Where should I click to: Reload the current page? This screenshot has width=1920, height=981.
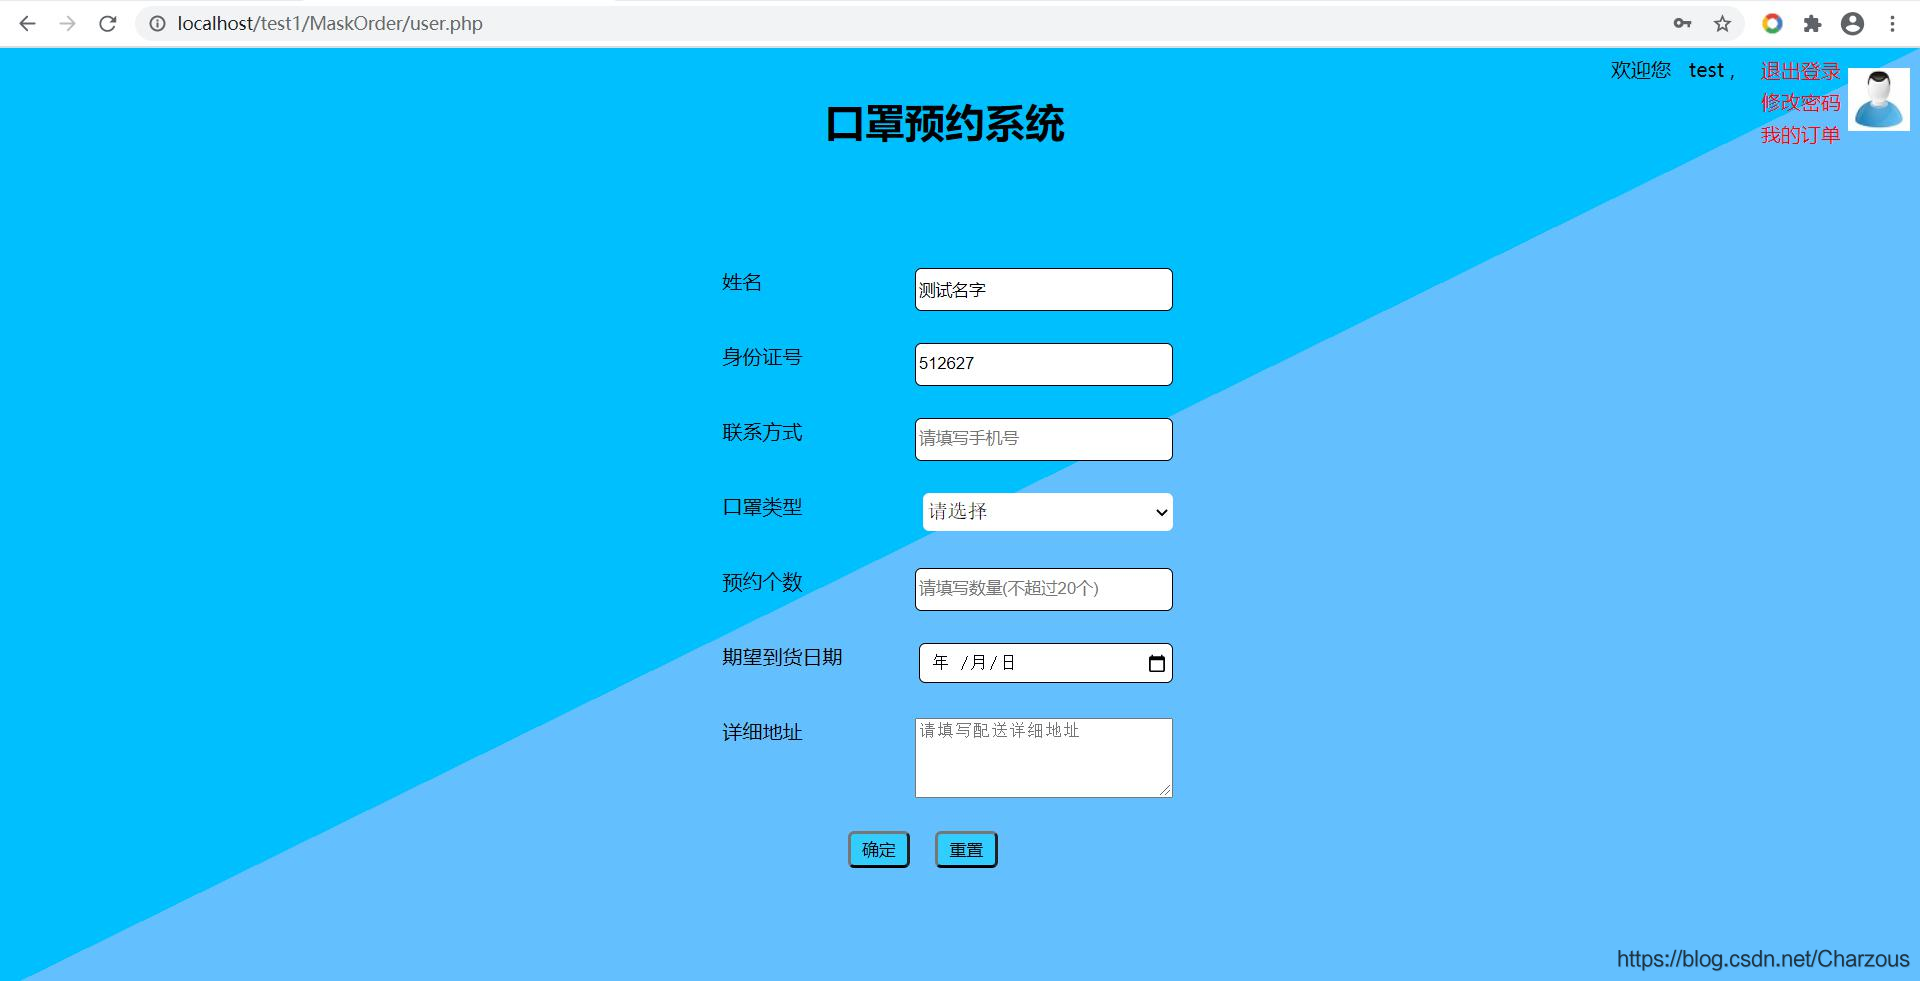108,24
